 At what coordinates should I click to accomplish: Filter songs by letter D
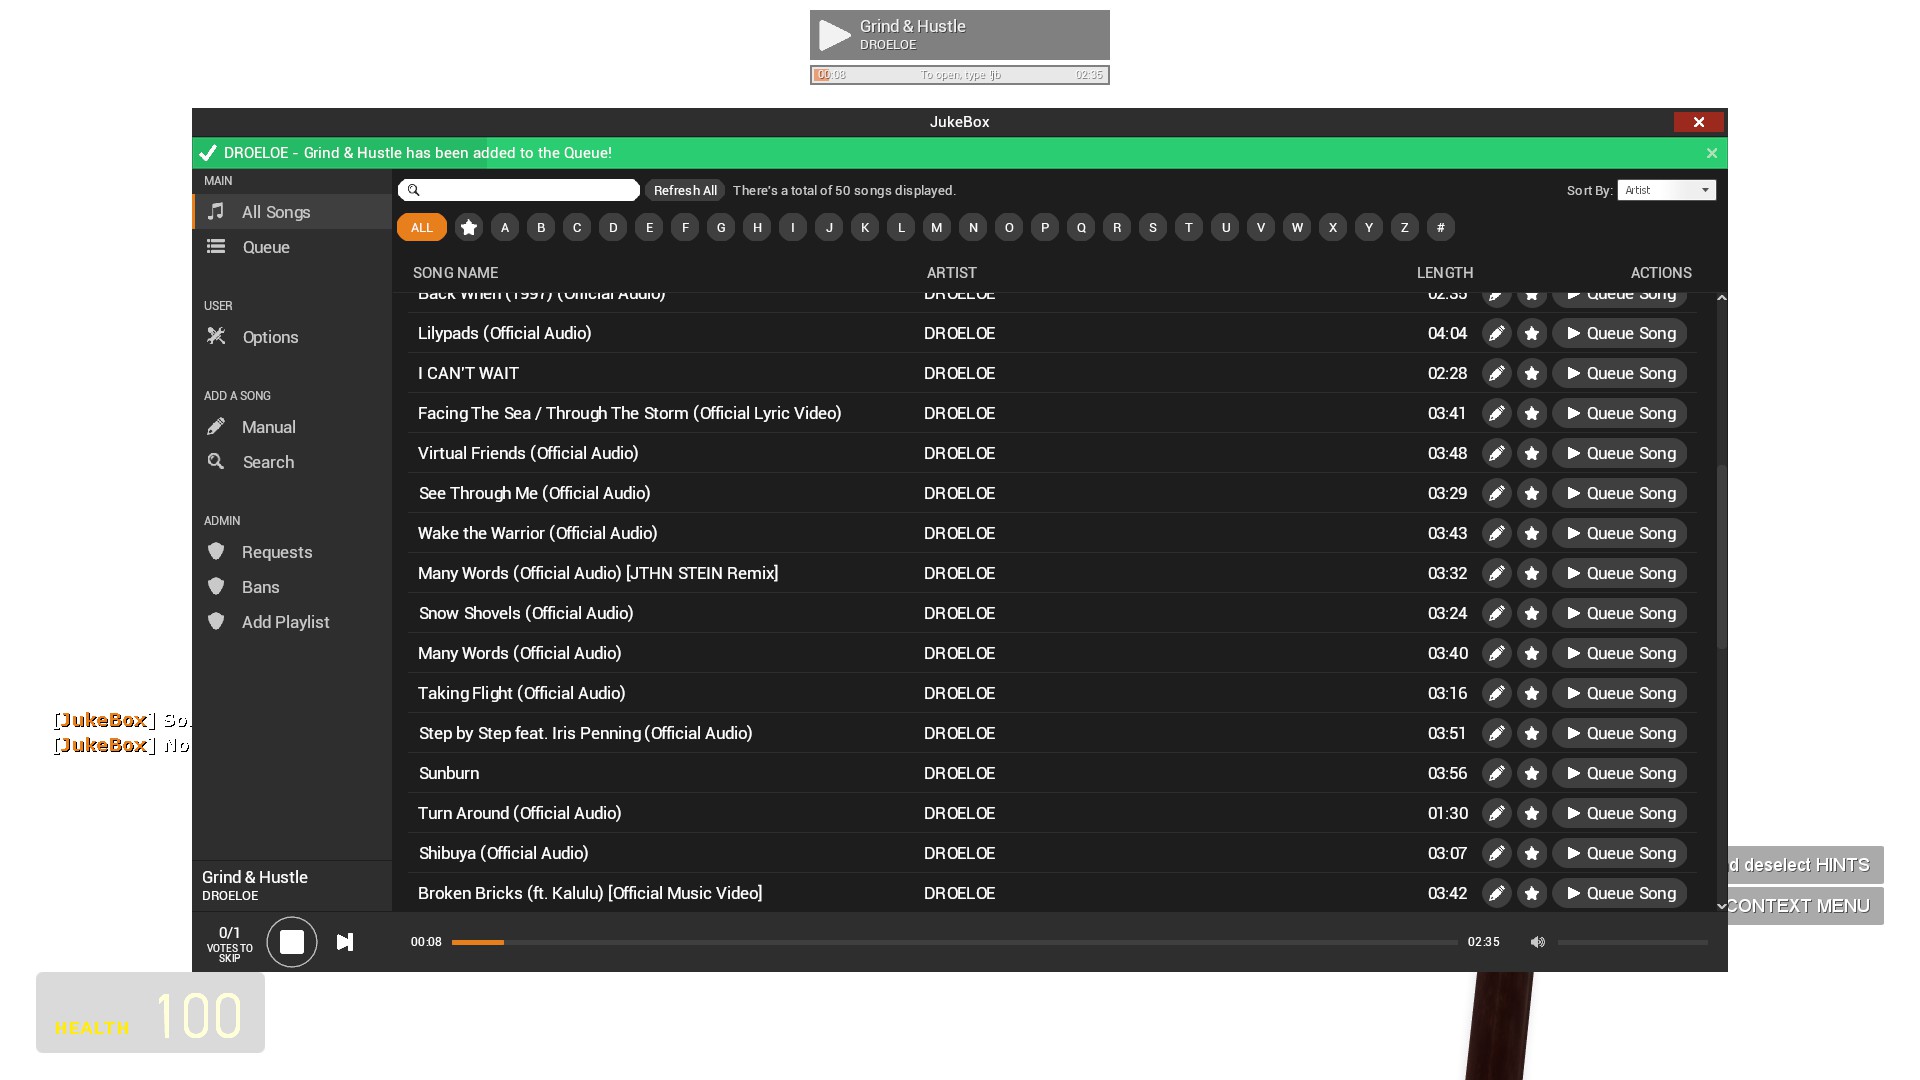coord(613,227)
